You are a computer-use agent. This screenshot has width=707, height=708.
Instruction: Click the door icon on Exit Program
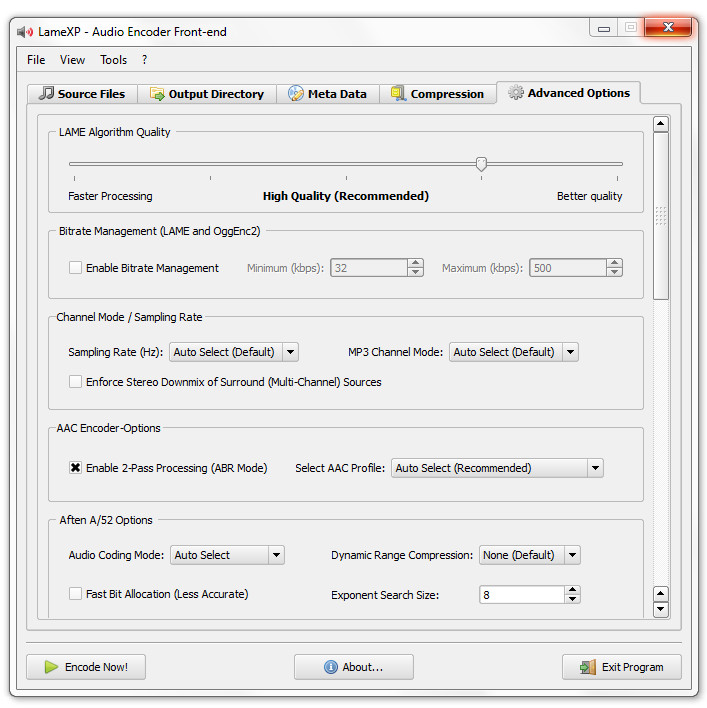588,666
